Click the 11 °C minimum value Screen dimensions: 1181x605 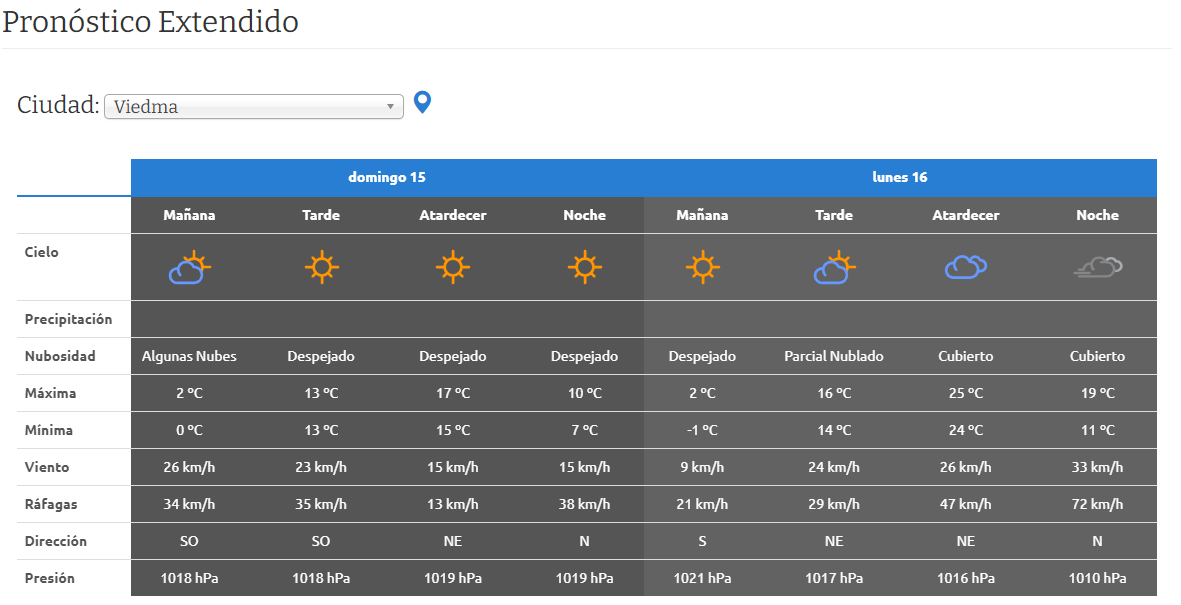1097,430
